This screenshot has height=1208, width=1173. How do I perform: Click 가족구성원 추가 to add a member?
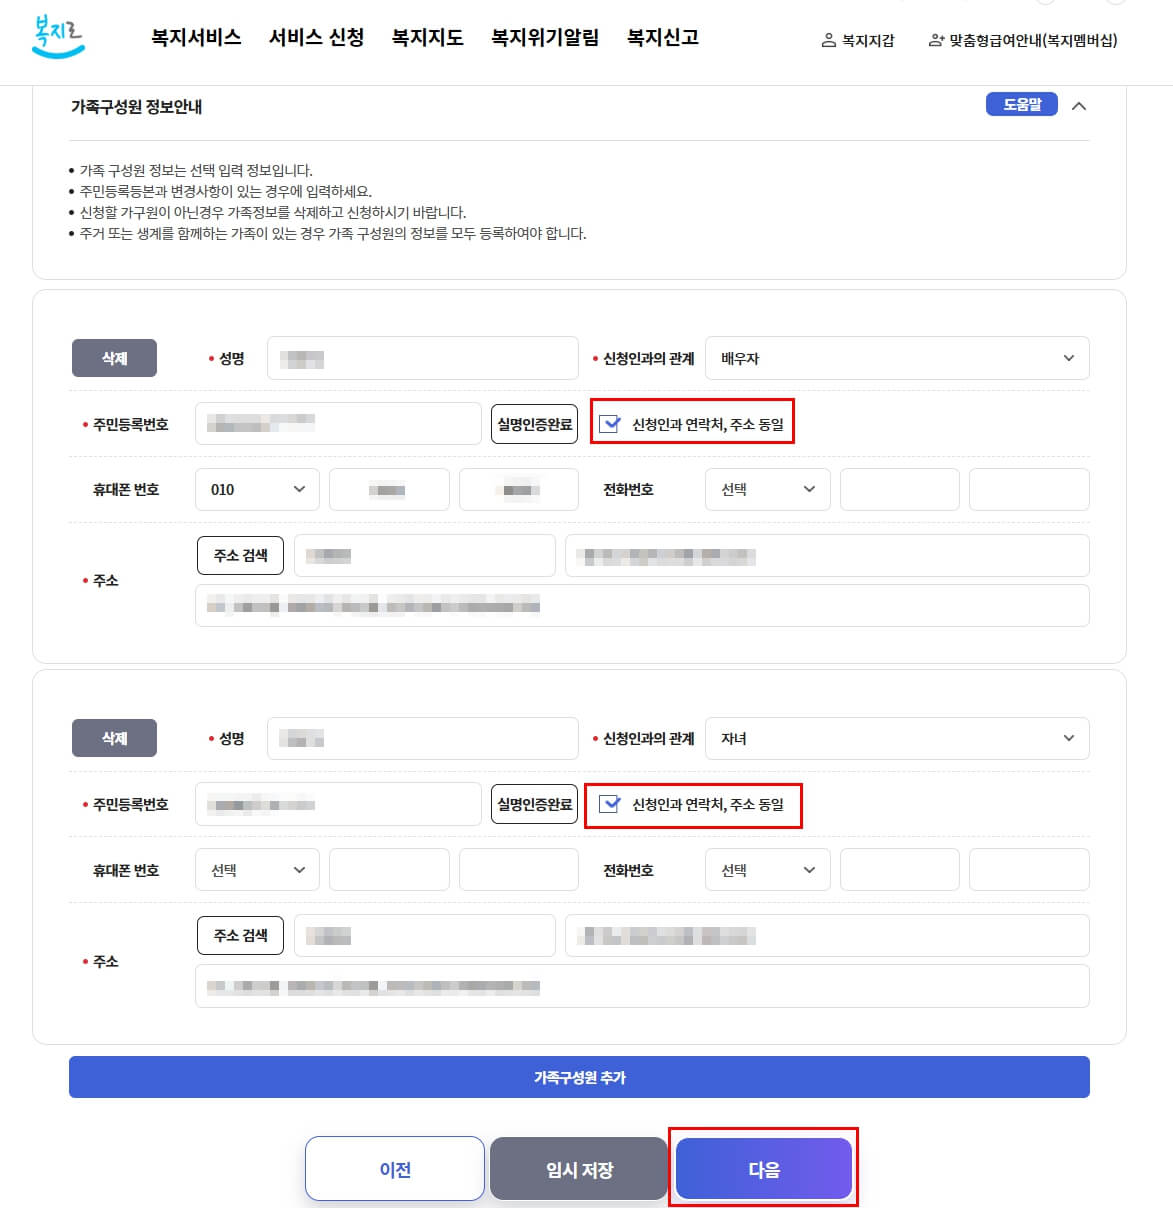point(578,1077)
